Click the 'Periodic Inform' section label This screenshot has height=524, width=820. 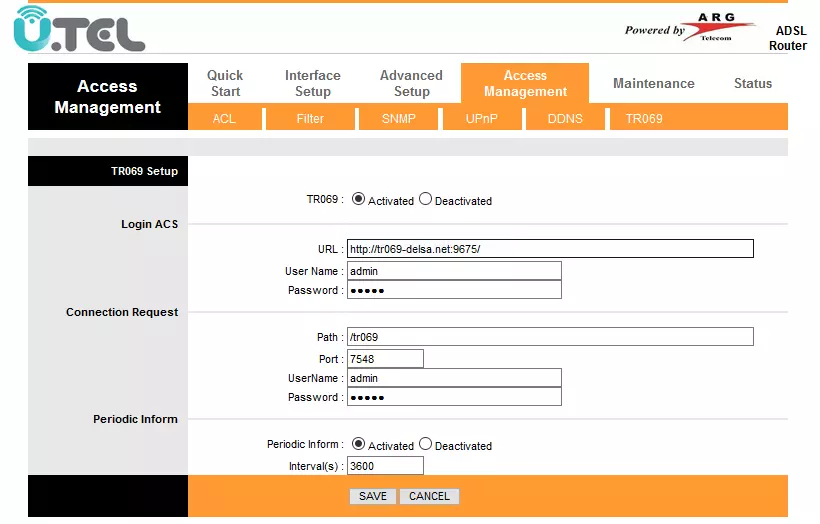pos(135,419)
